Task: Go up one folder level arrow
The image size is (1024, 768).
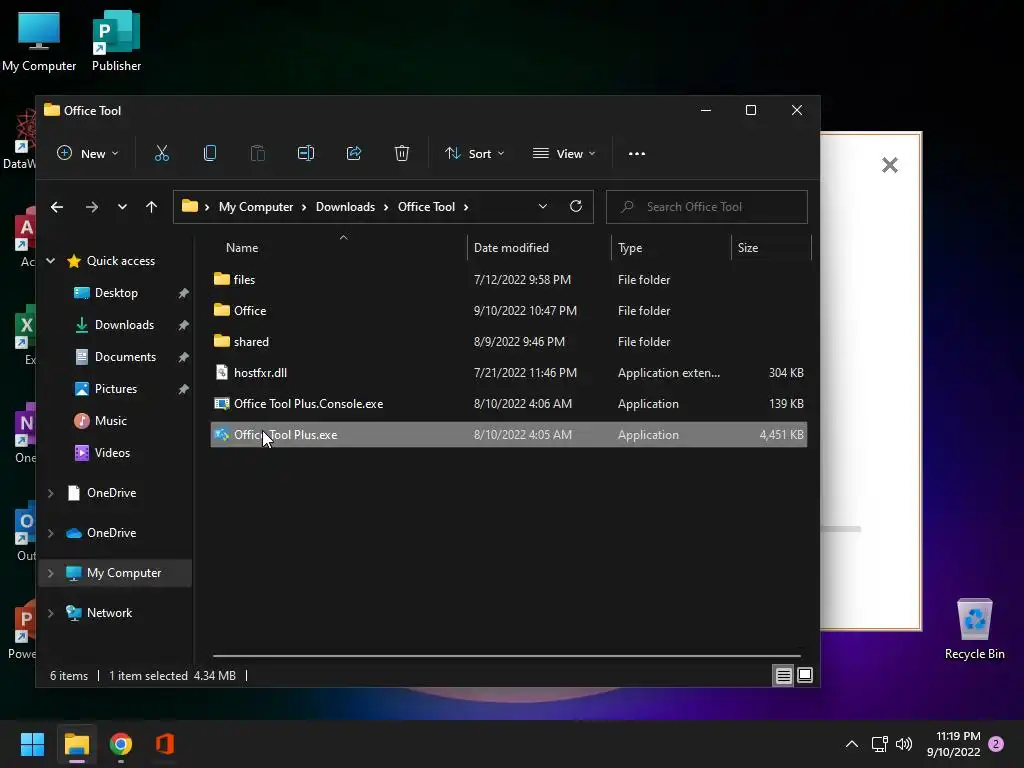Action: point(152,207)
